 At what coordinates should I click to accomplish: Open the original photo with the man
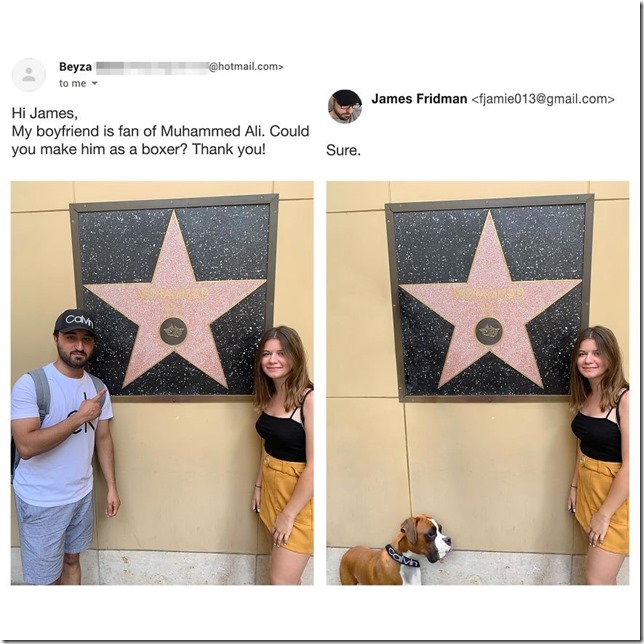click(162, 383)
